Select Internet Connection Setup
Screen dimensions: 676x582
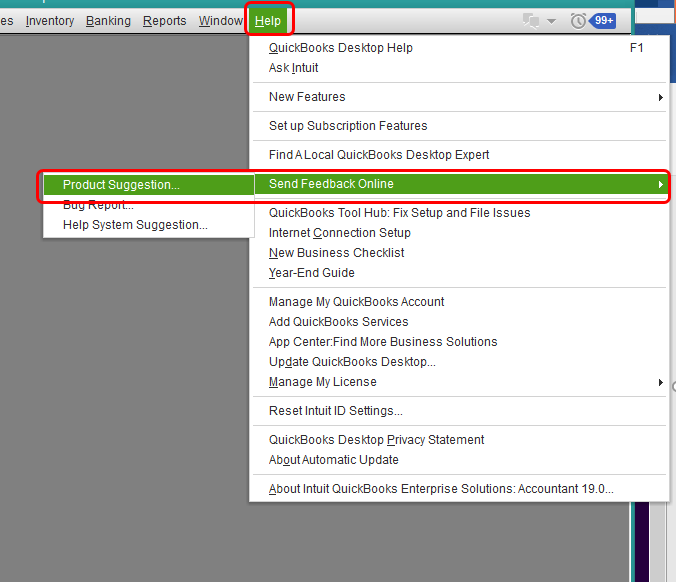460,232
